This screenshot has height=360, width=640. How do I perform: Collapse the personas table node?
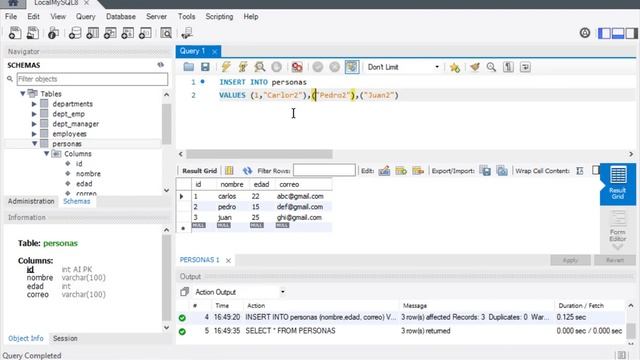click(x=35, y=144)
